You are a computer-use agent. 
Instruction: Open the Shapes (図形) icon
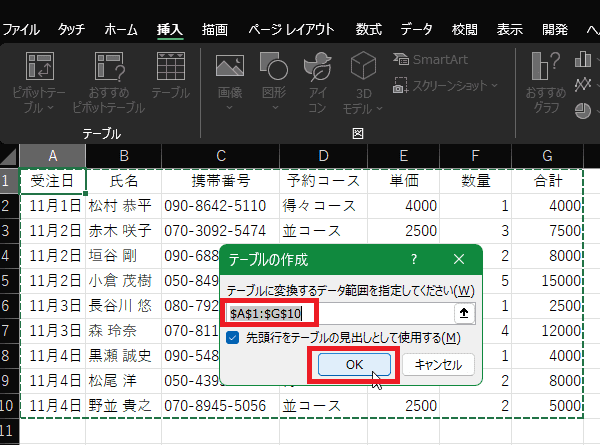pyautogui.click(x=274, y=68)
